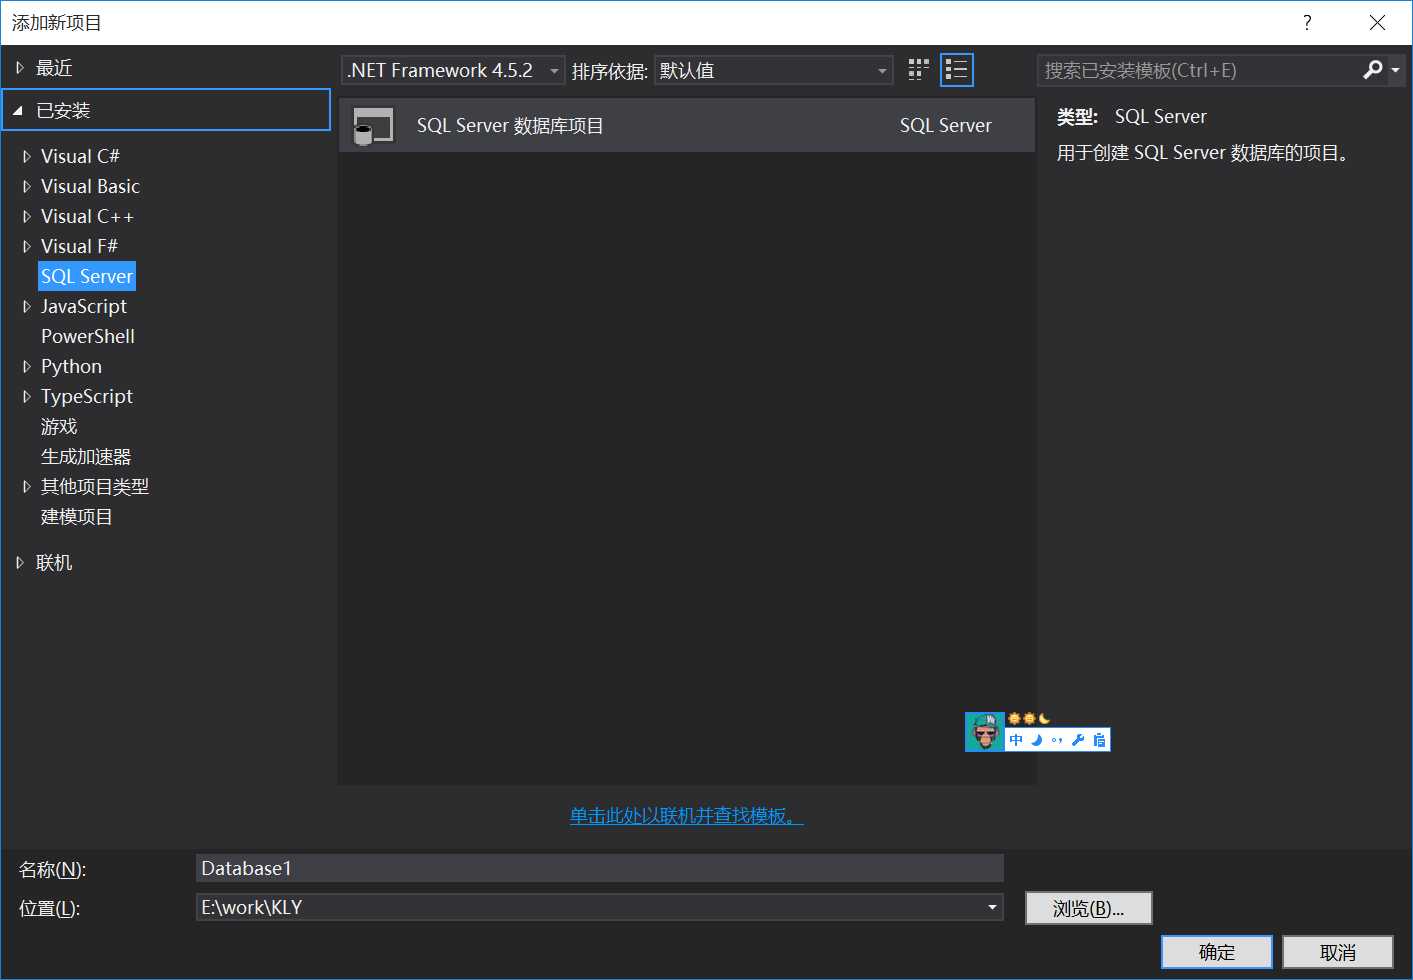Toggle IME Chinese mode 中 icon

tap(1016, 740)
